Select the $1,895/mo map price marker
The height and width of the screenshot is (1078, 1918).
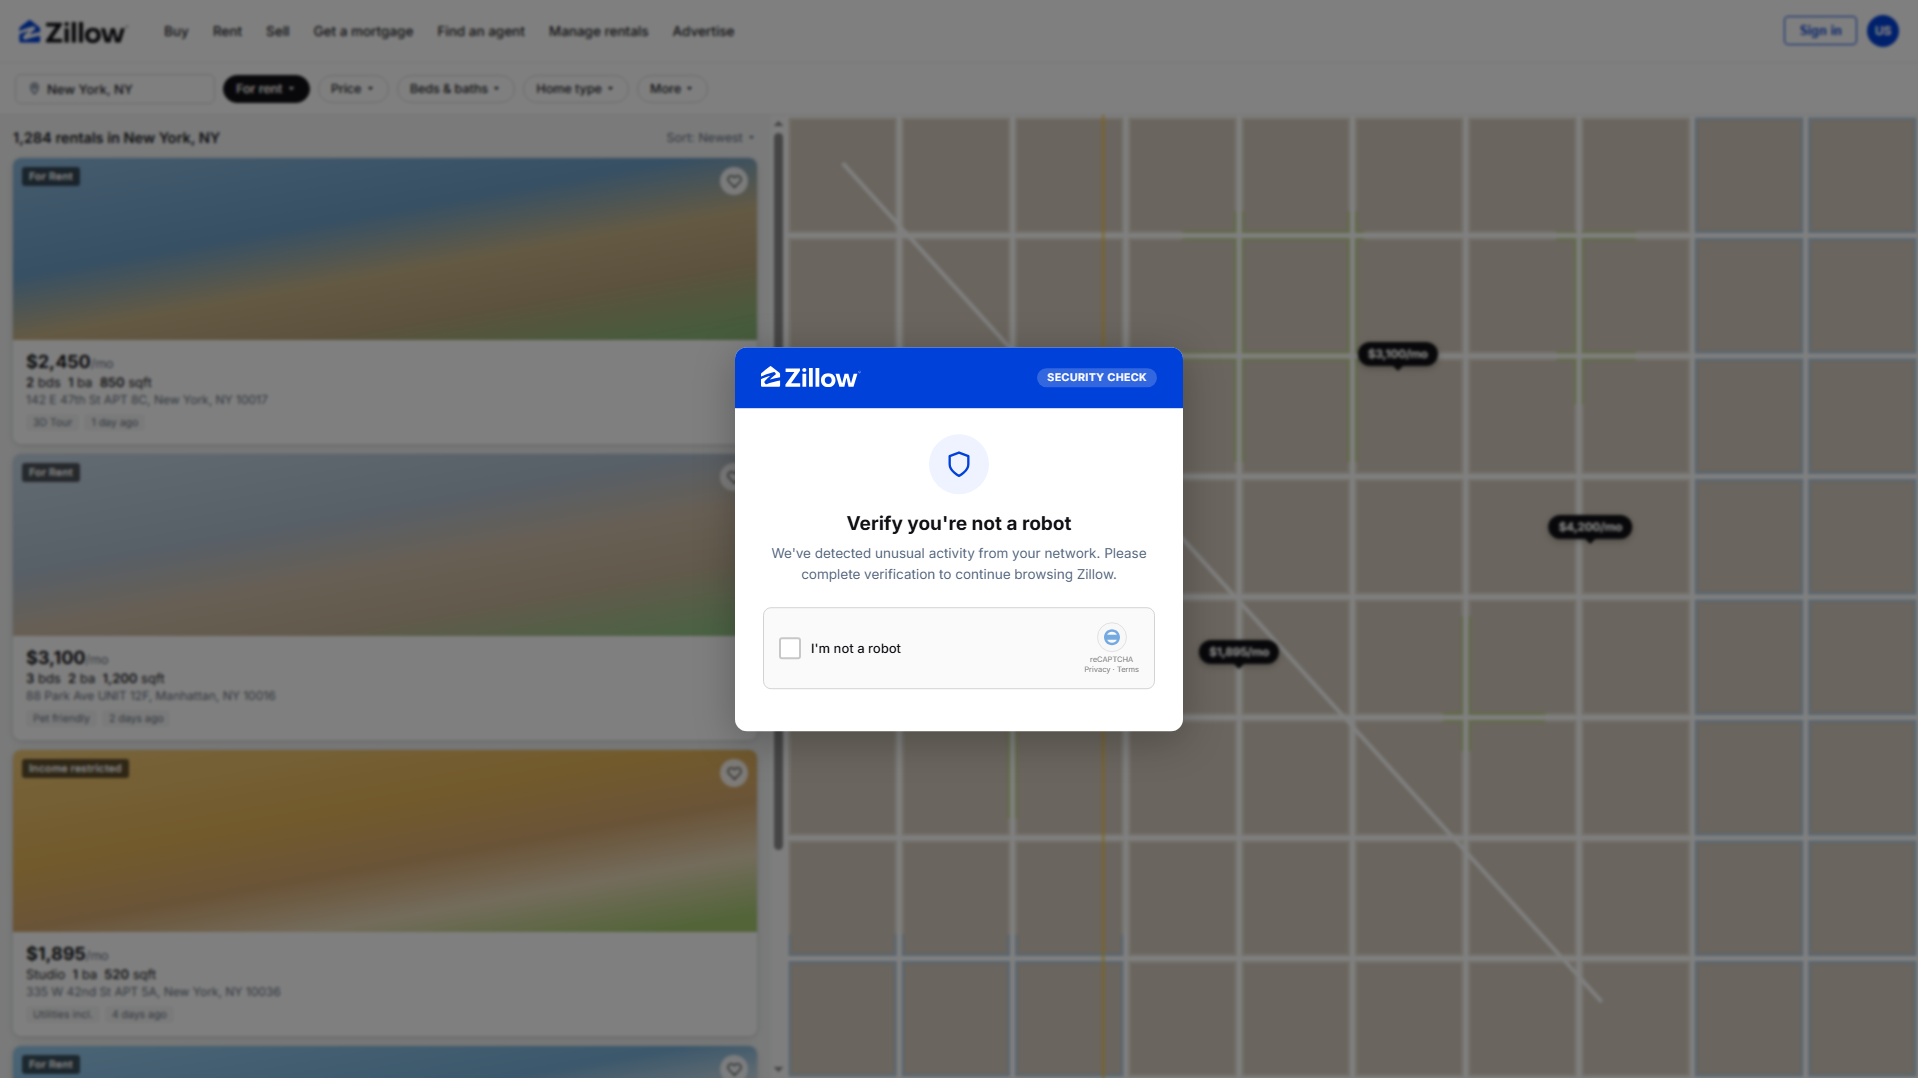1238,652
